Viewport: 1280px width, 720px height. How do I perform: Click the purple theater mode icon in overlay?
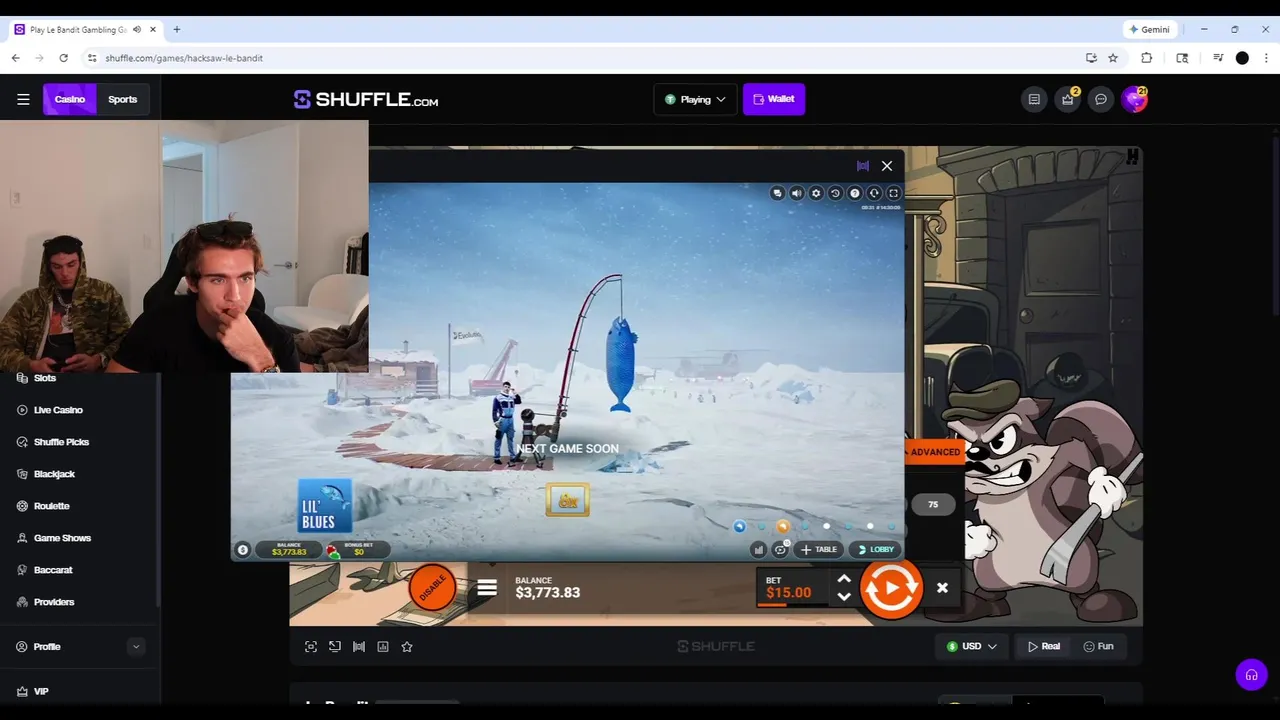(x=863, y=166)
